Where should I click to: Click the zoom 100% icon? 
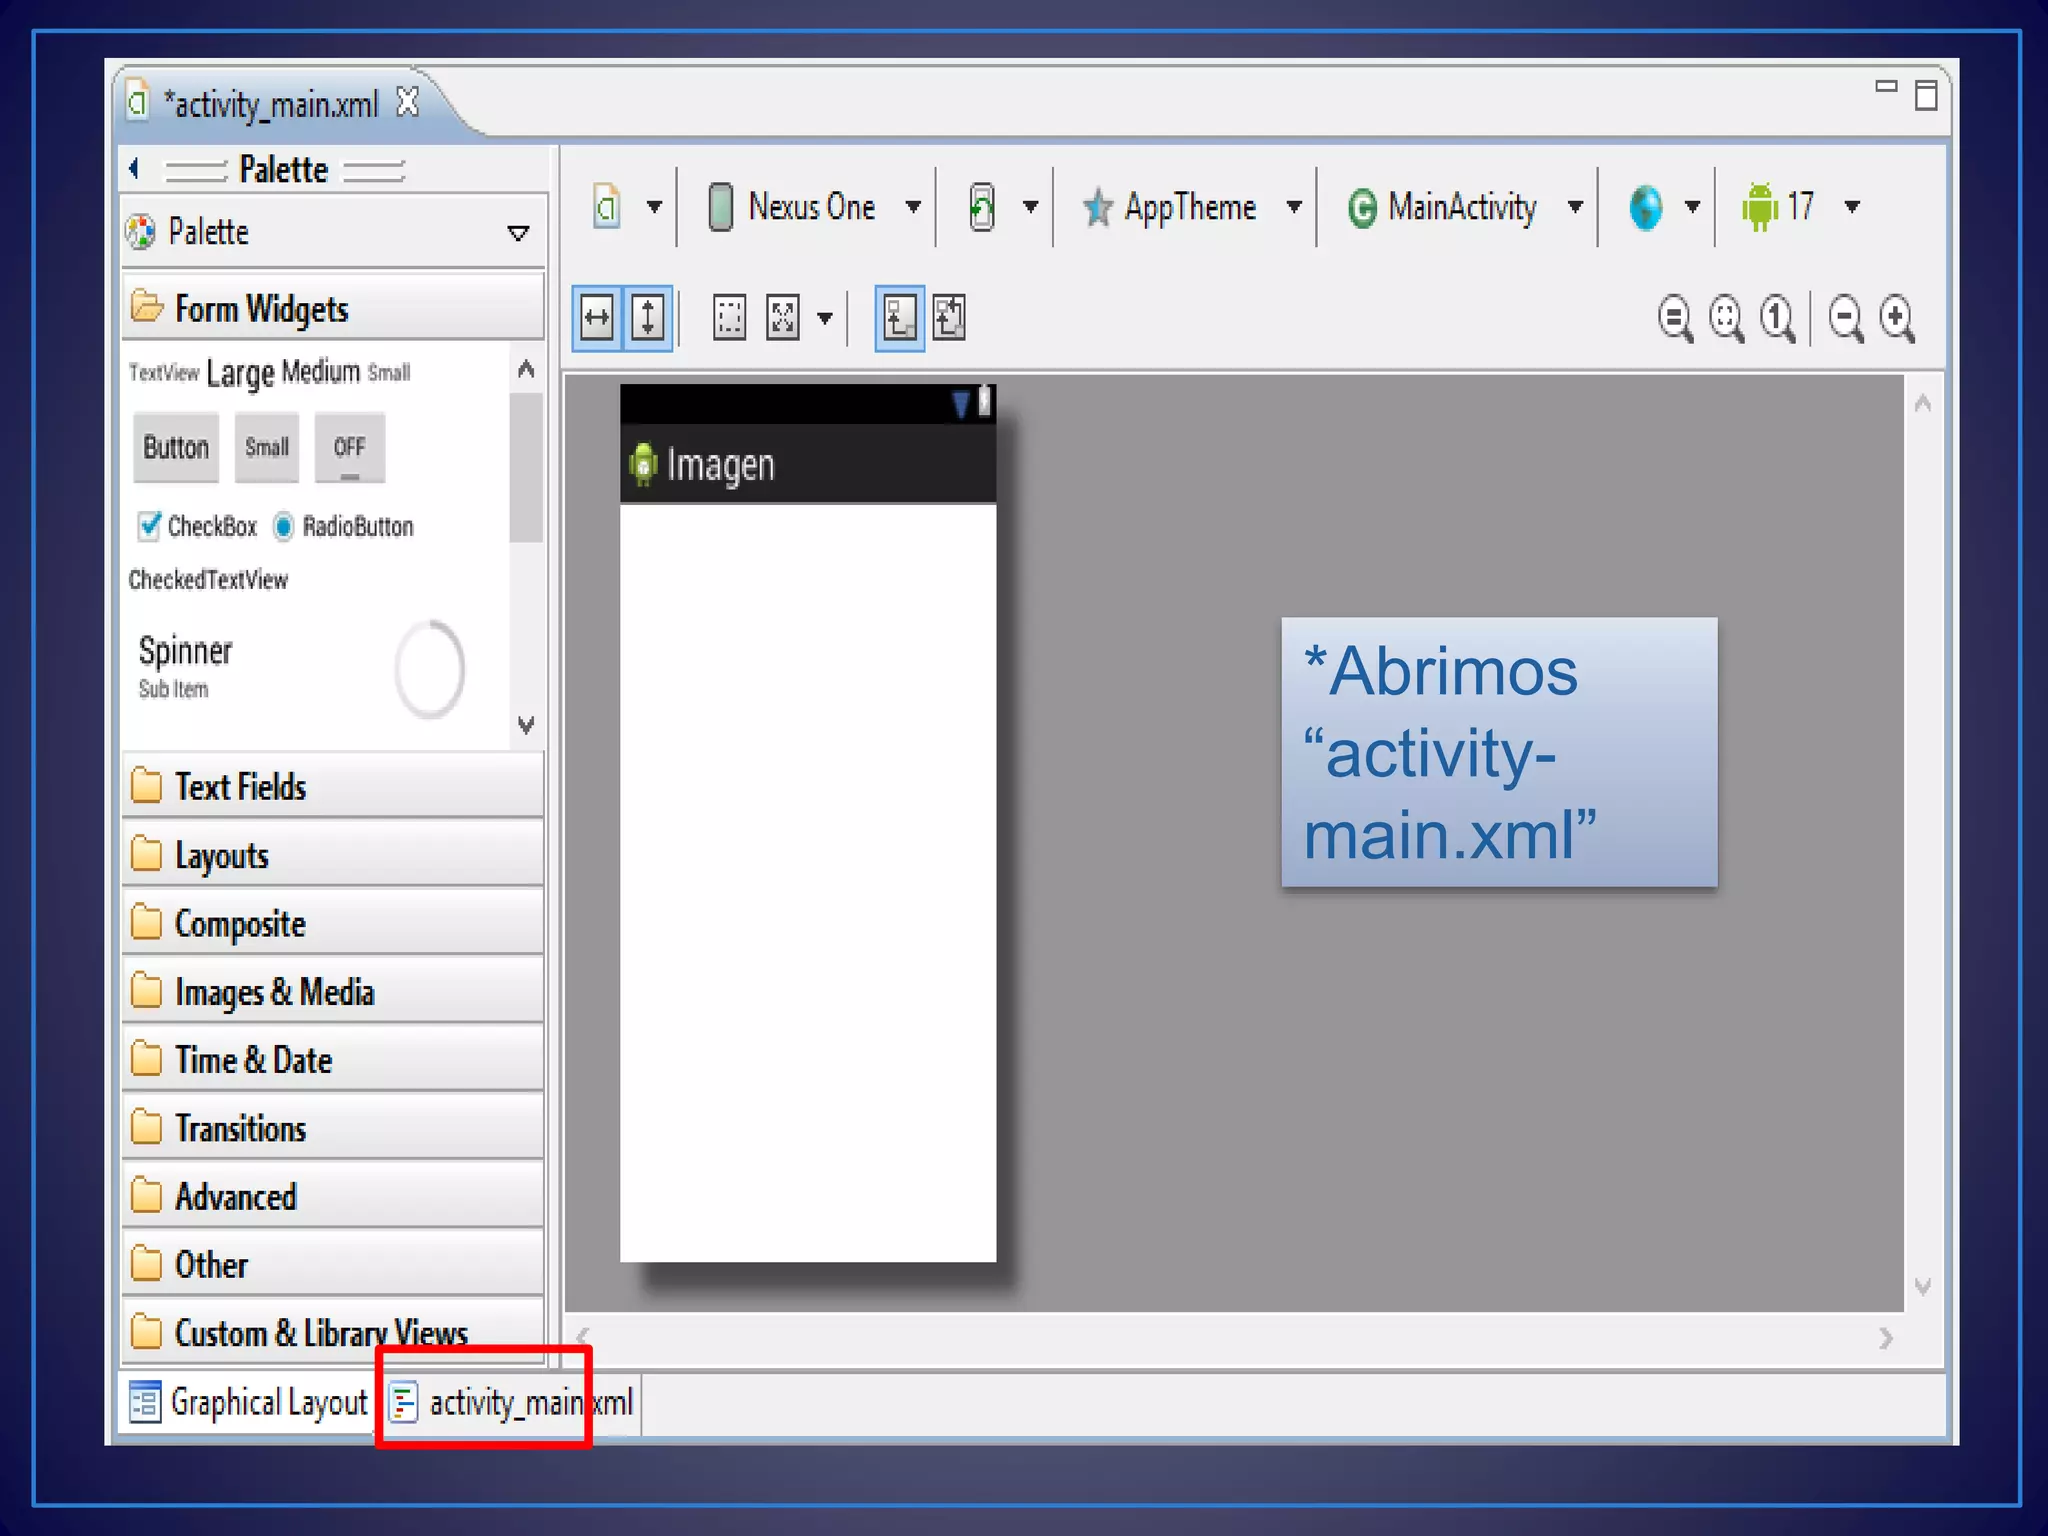(1778, 319)
